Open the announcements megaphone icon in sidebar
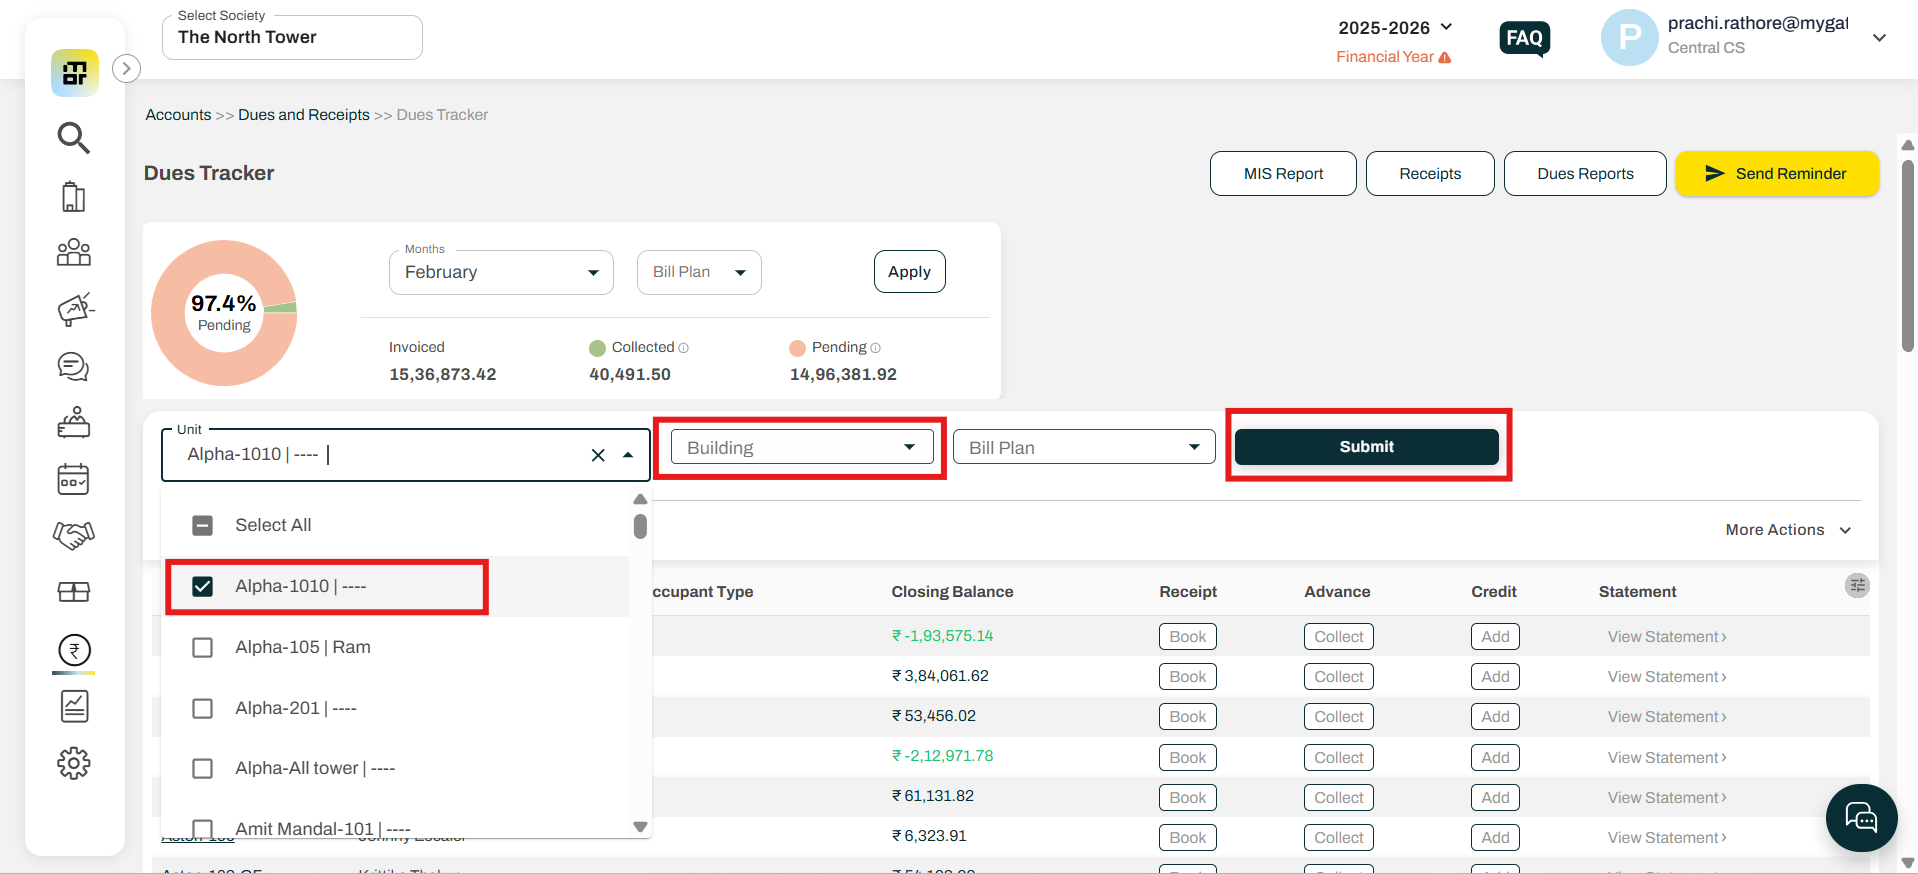 coord(75,309)
